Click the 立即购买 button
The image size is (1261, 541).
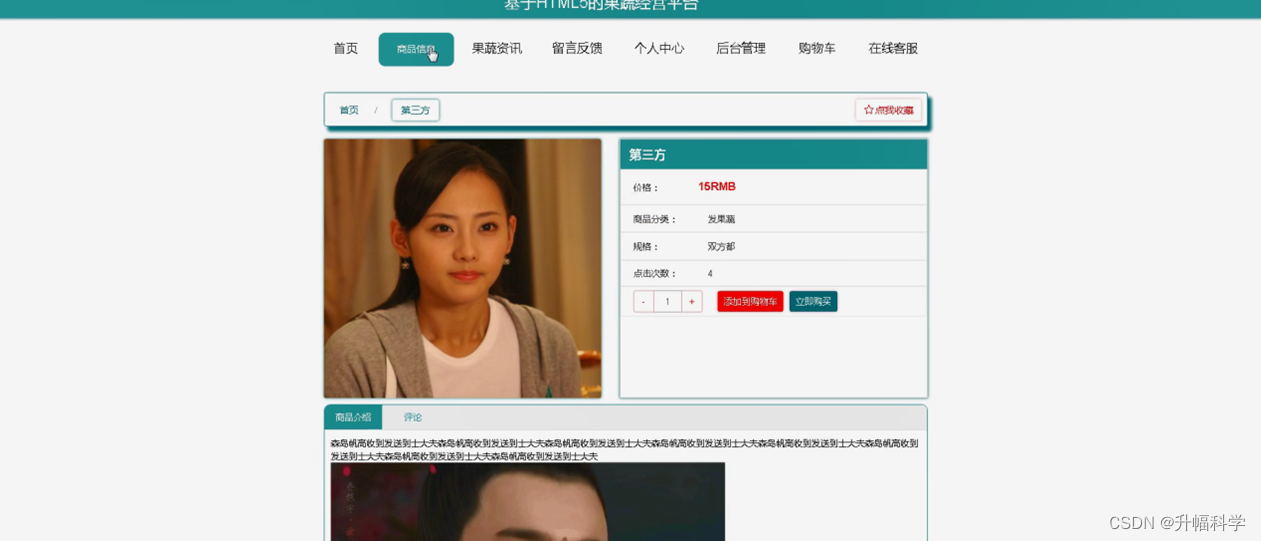coord(813,301)
